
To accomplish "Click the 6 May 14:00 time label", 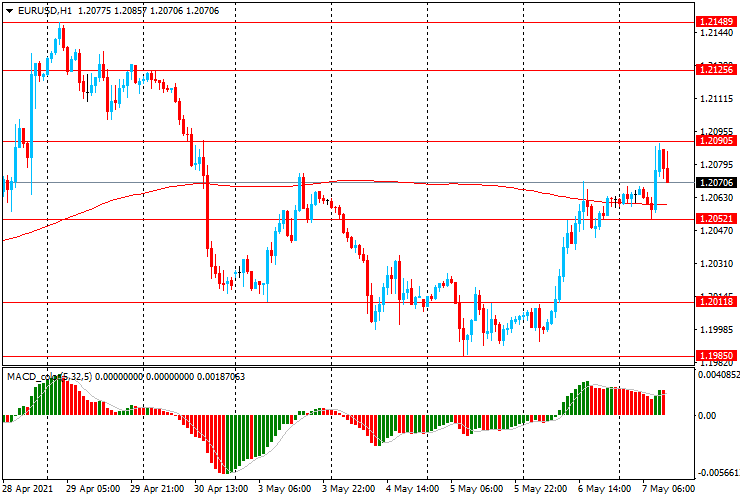I will (605, 489).
